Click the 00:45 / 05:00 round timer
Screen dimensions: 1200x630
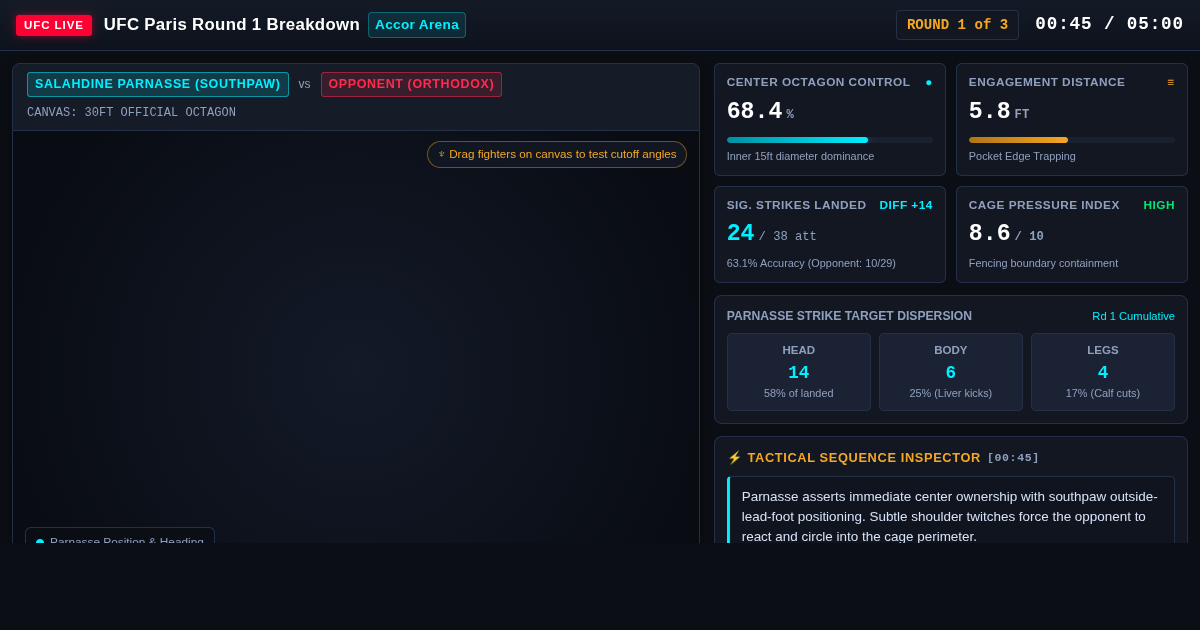pos(1109,24)
